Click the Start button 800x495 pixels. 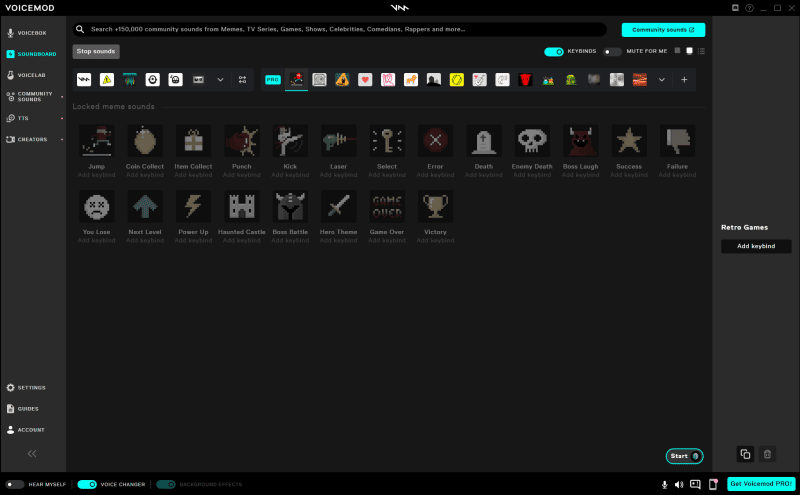[x=684, y=456]
